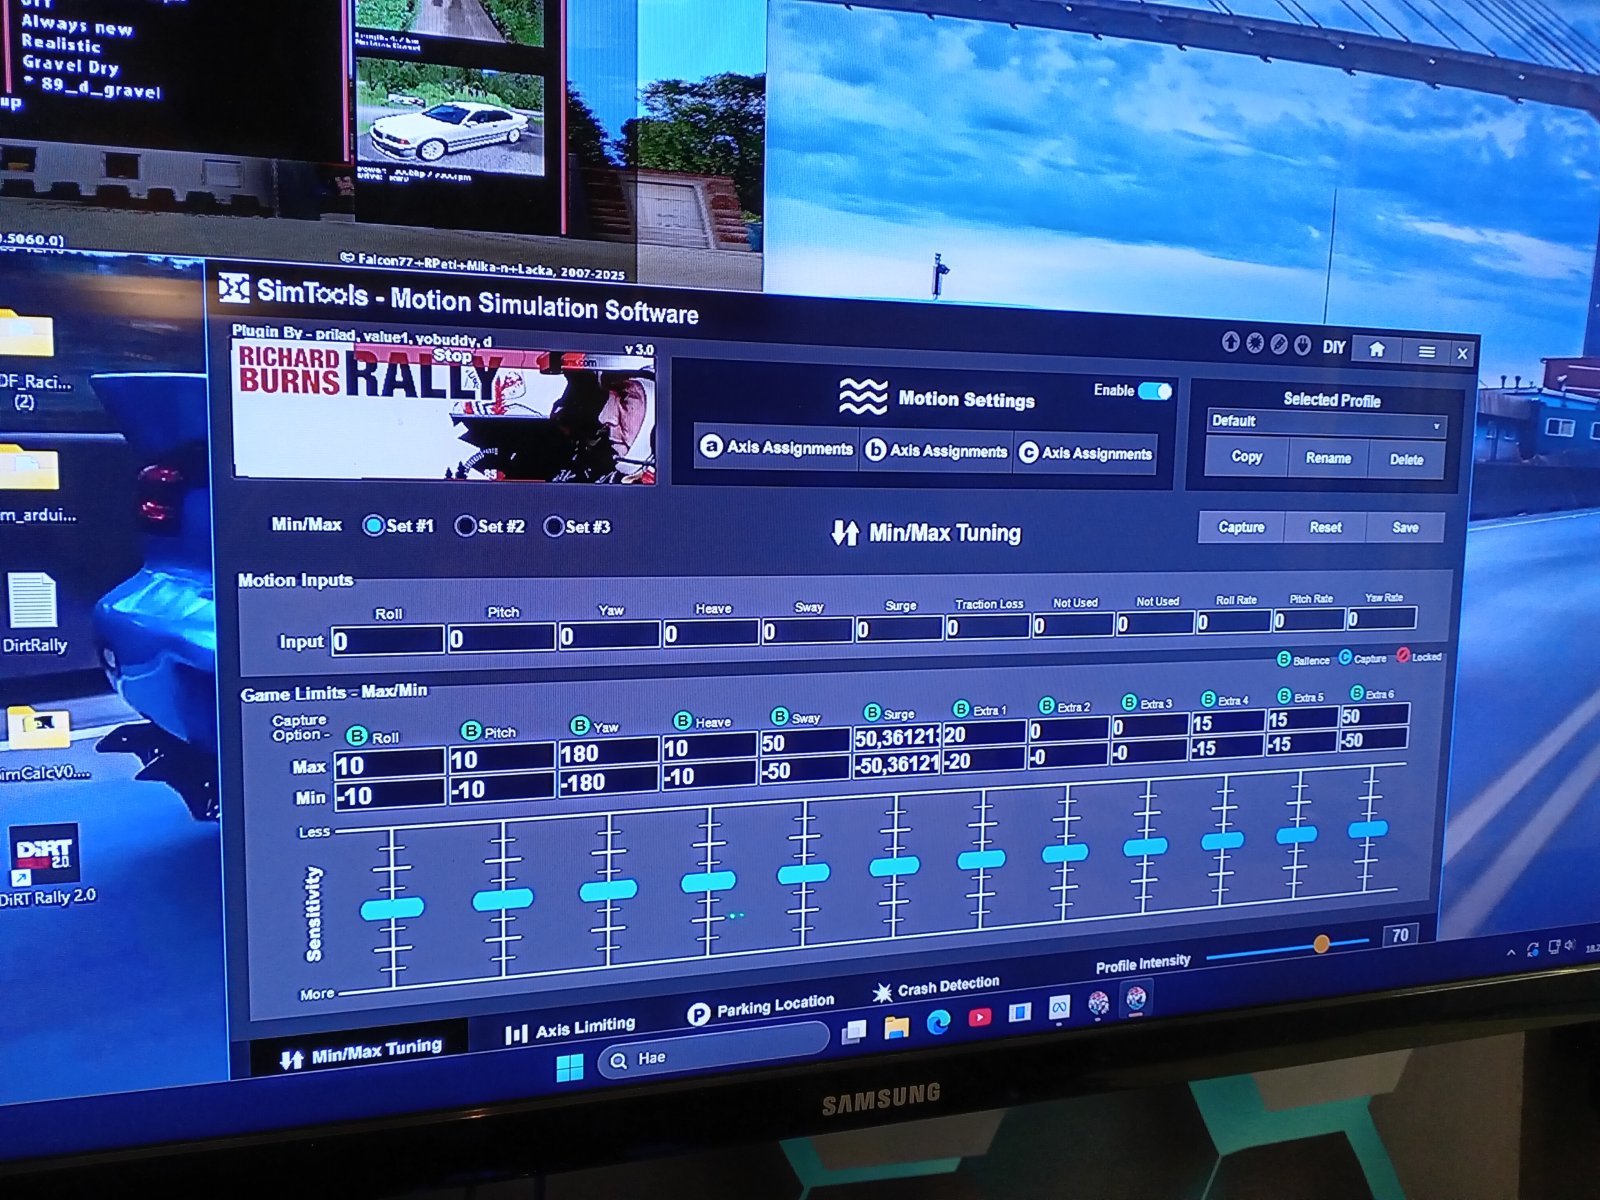The width and height of the screenshot is (1600, 1200).
Task: Click the Rename profile button
Action: (1328, 458)
